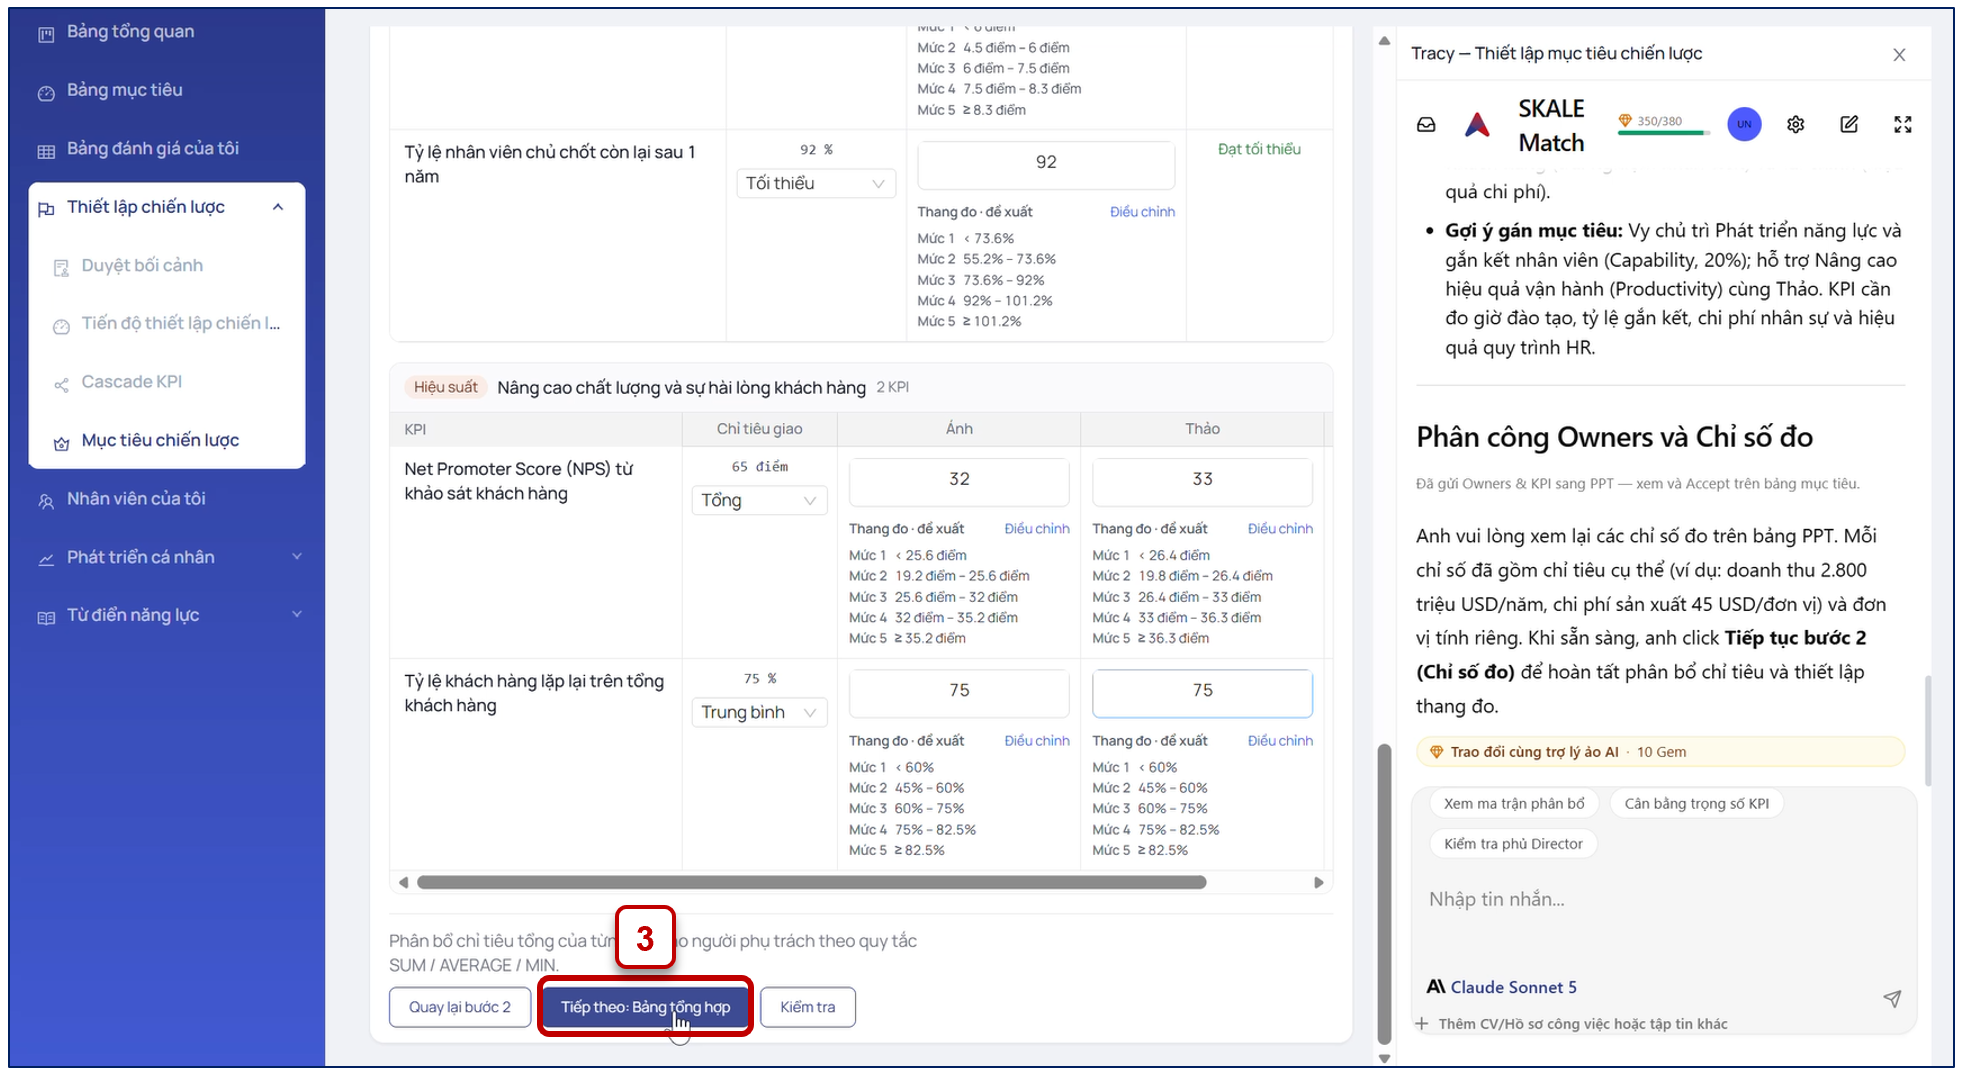Click Cascade KPI share icon

click(x=61, y=385)
